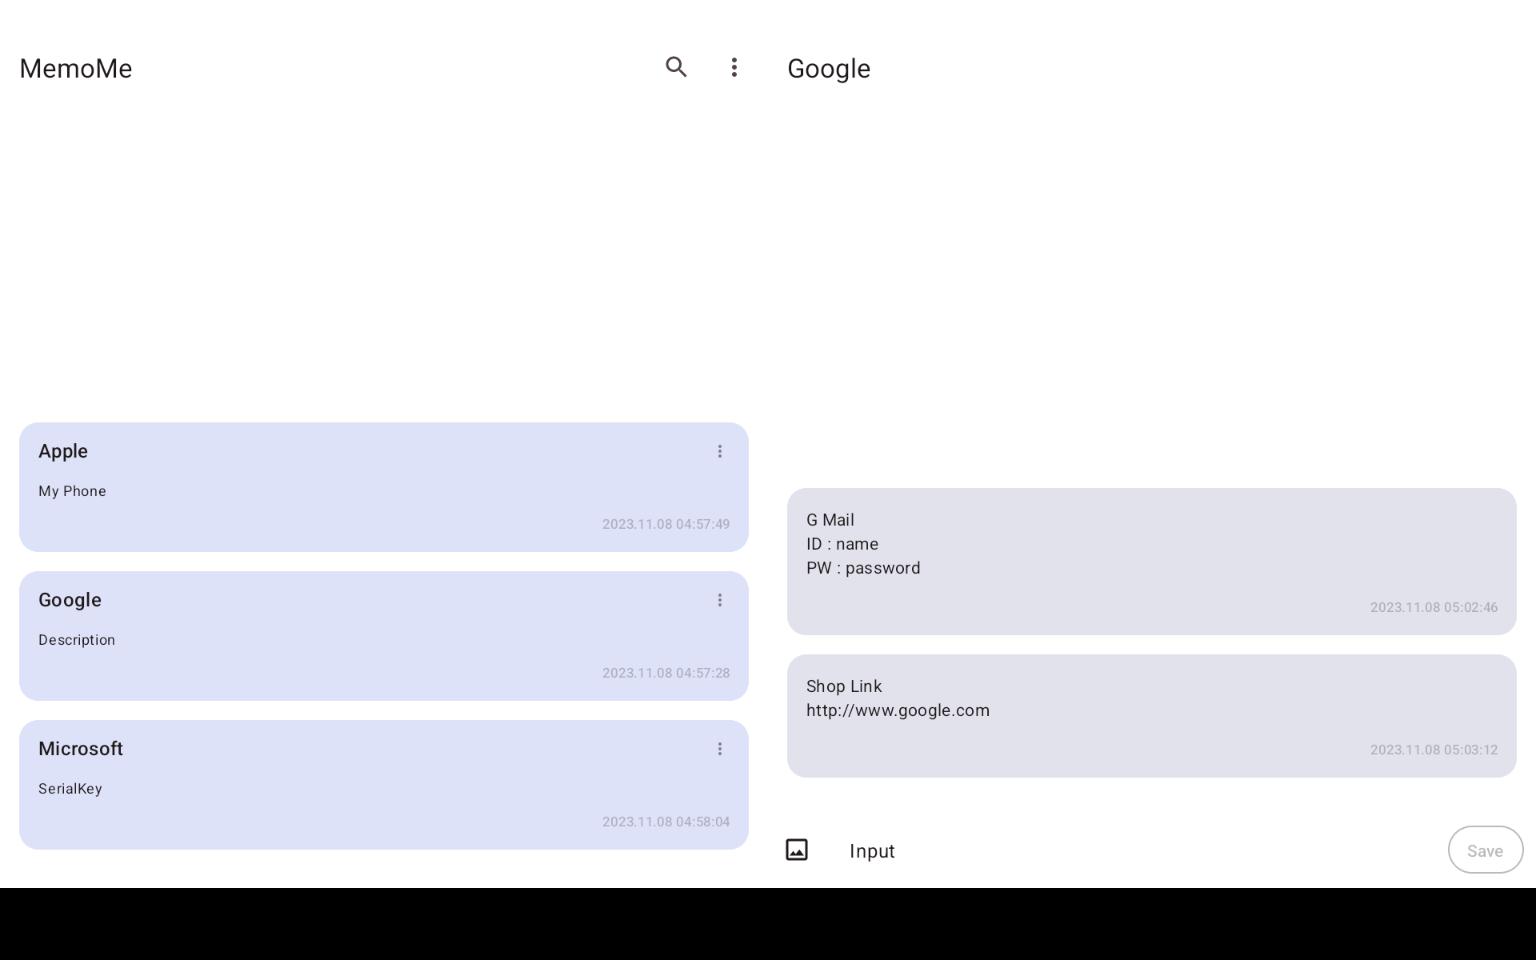
Task: Tap the 'PW : password' line
Action: [x=863, y=568]
